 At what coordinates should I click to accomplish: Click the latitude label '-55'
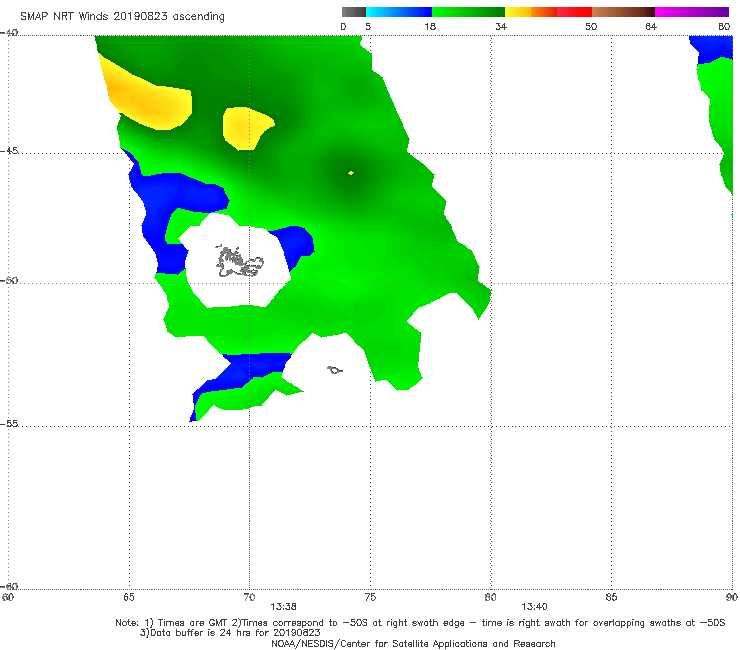[x=9, y=423]
